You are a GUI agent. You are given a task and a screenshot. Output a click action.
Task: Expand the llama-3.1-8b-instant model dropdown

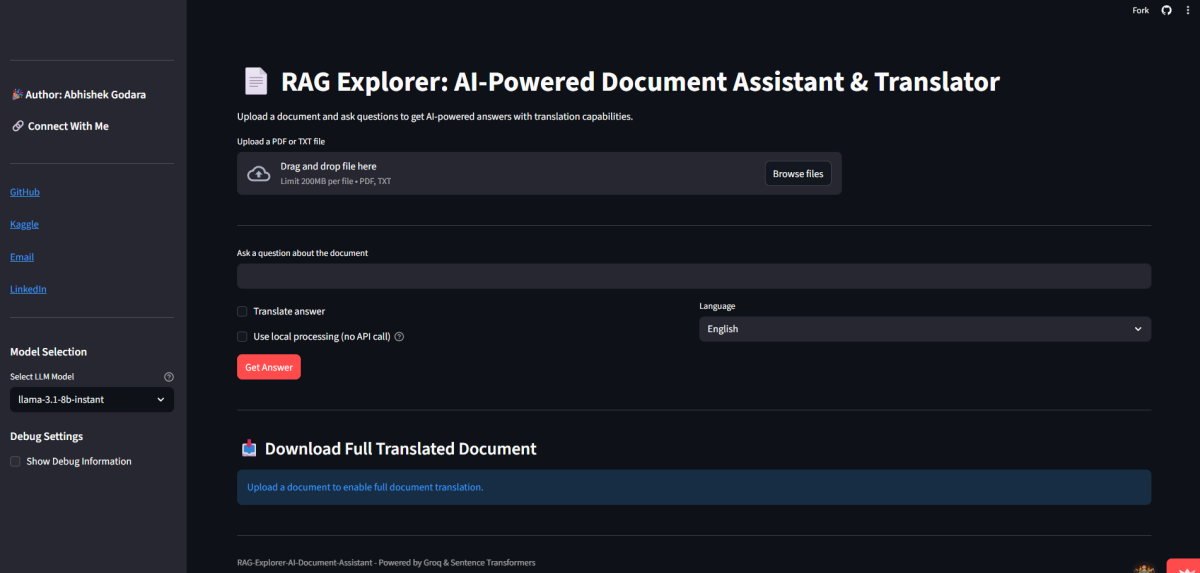coord(91,399)
